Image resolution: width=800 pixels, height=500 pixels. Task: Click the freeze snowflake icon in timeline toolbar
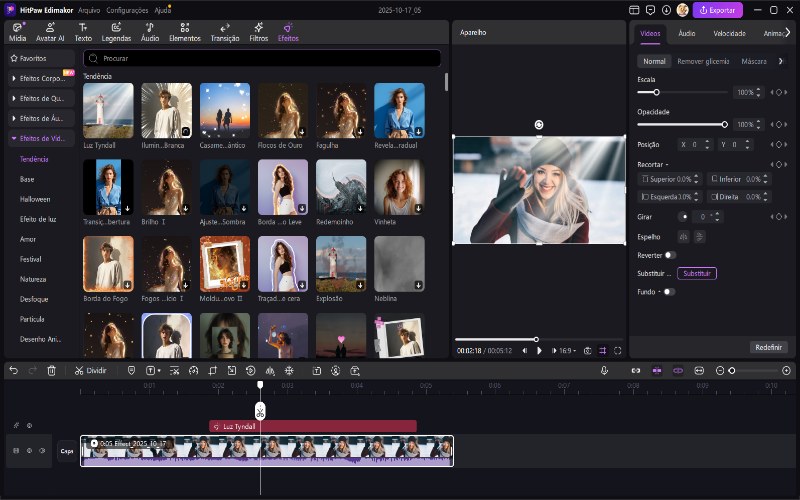point(289,370)
